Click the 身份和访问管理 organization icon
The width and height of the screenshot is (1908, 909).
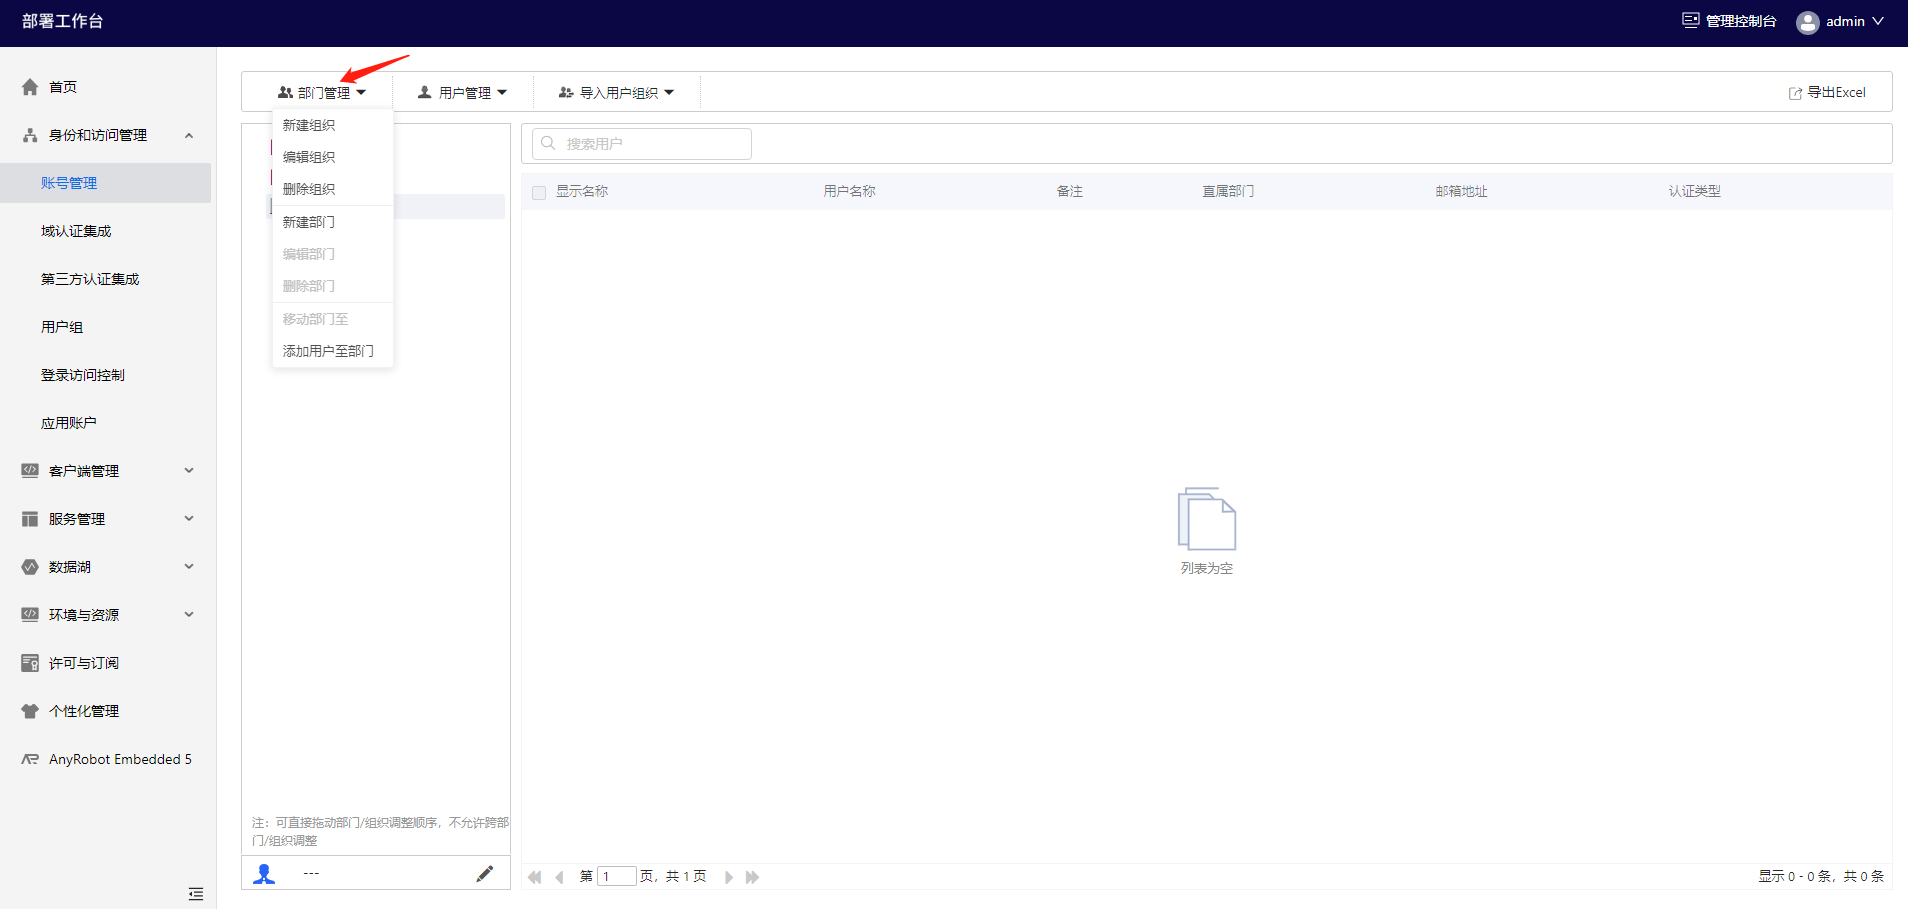coord(30,135)
